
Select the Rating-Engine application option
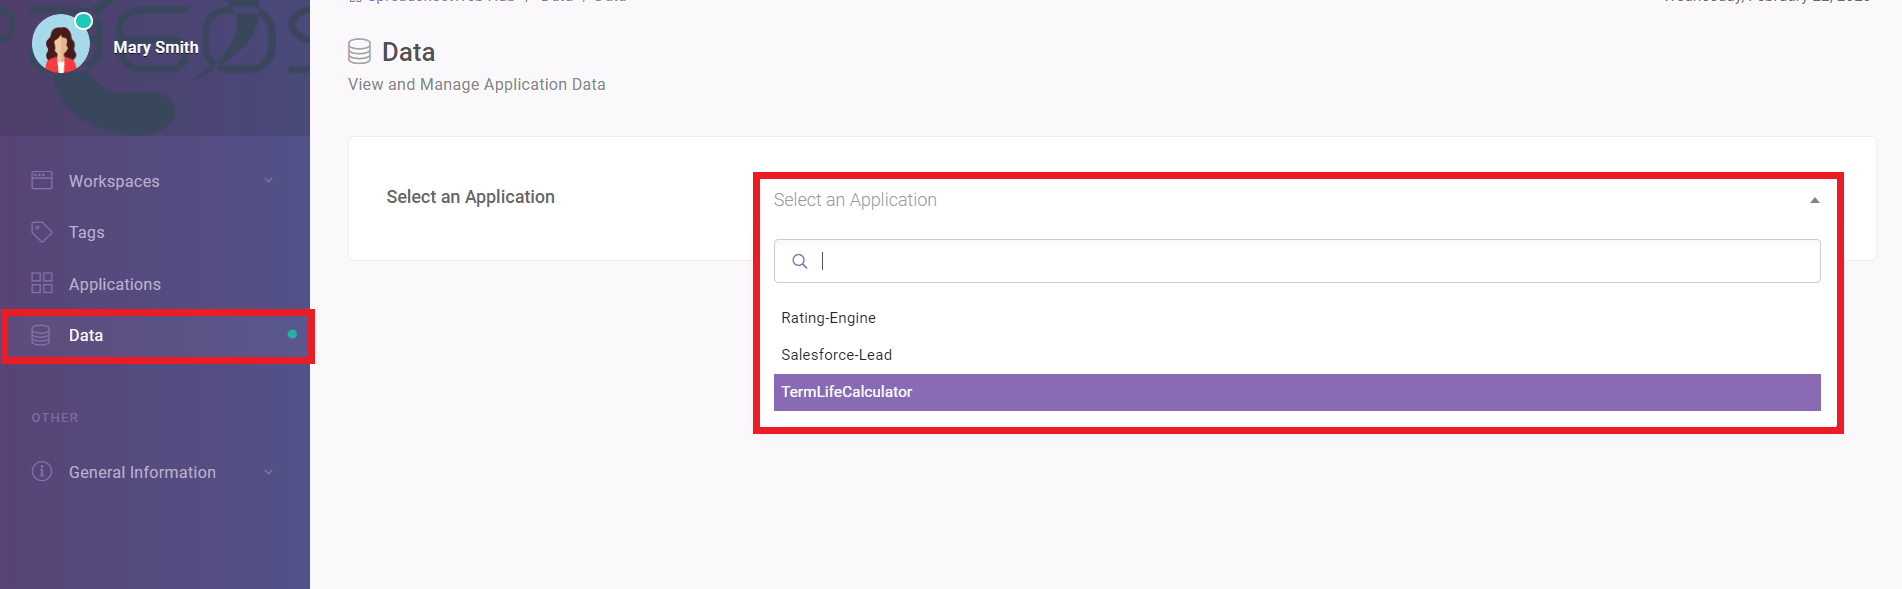click(828, 317)
